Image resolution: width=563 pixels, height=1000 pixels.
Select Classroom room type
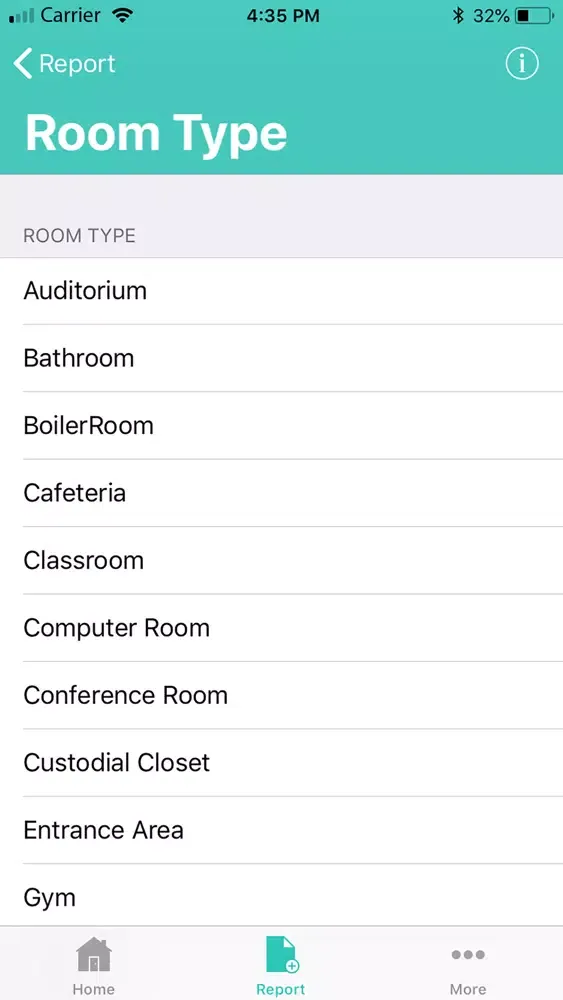pyautogui.click(x=281, y=561)
